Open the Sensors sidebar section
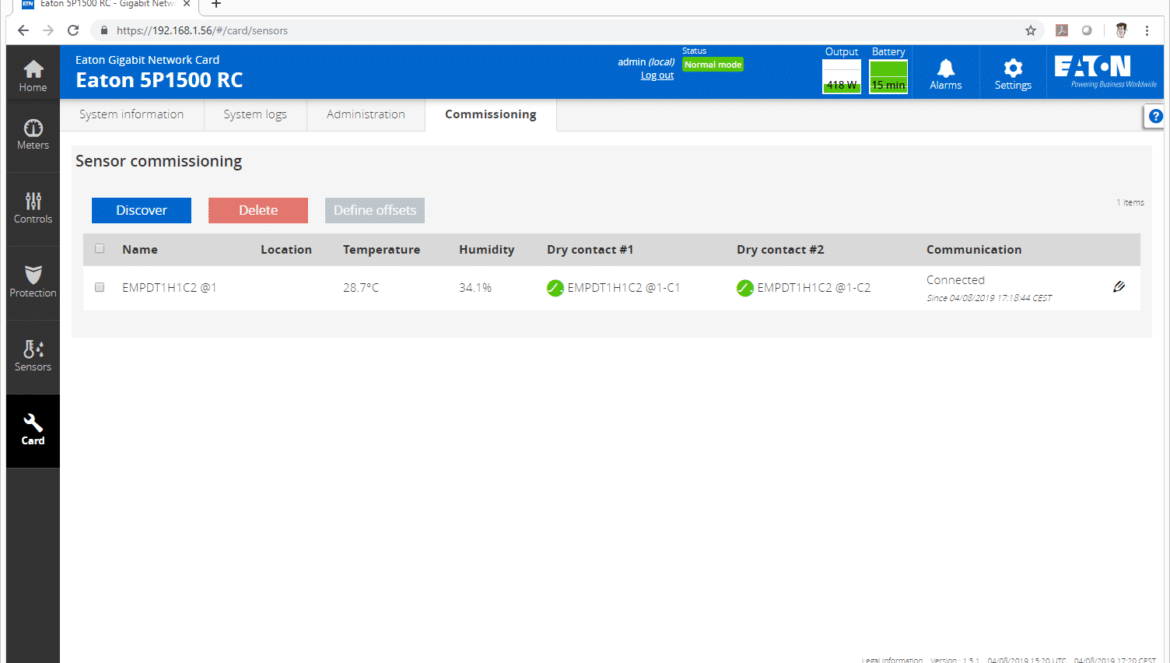 coord(33,356)
